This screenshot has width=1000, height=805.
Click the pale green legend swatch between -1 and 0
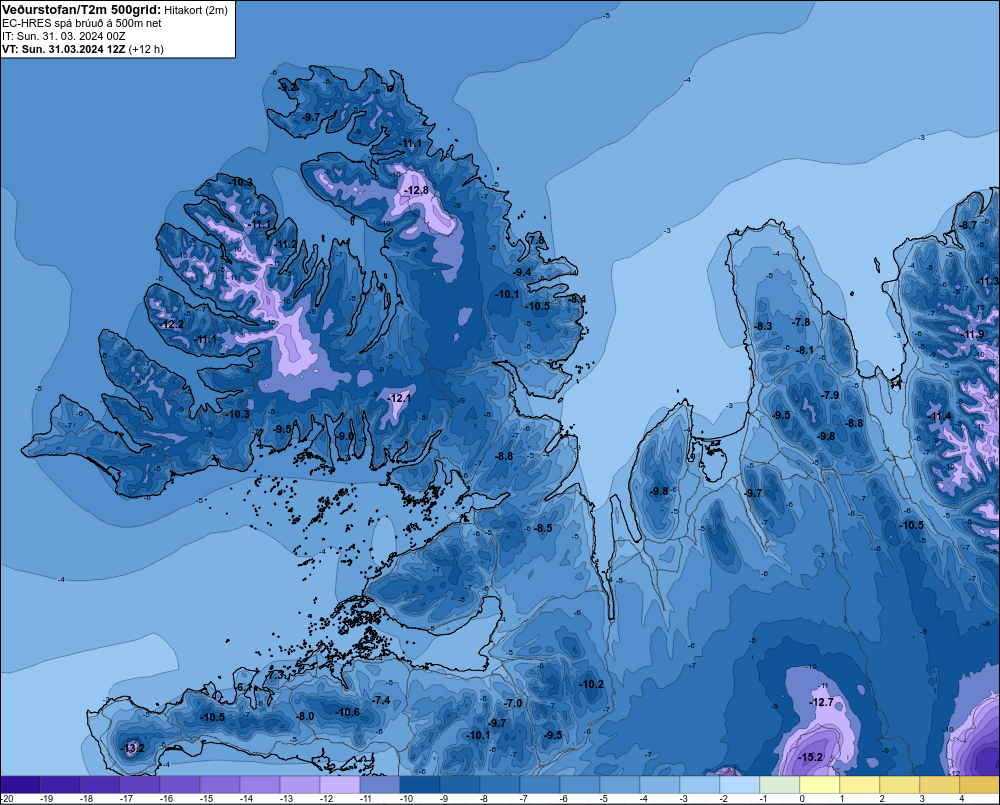[x=779, y=784]
